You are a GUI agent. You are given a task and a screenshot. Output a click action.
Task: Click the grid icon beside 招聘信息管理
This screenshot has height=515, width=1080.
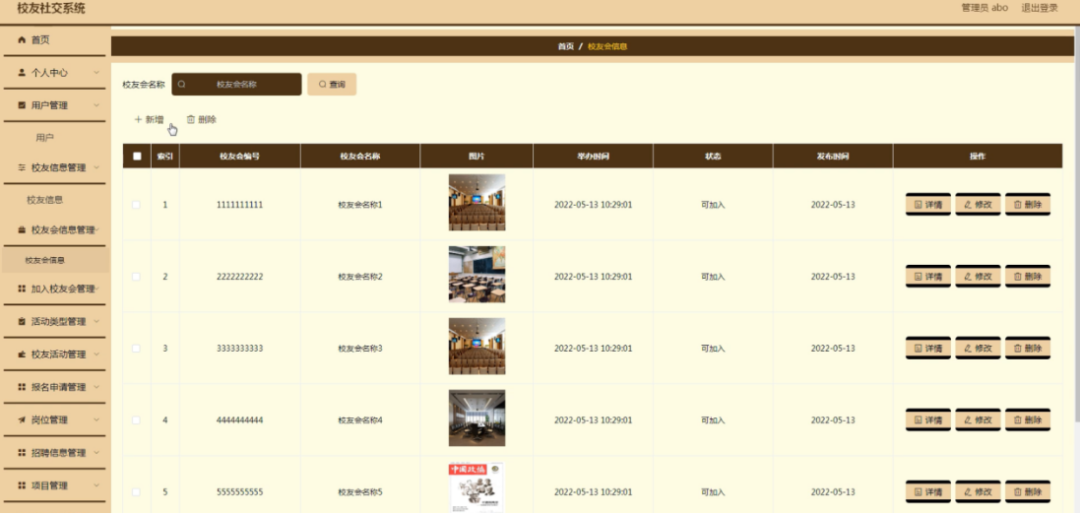(x=21, y=453)
